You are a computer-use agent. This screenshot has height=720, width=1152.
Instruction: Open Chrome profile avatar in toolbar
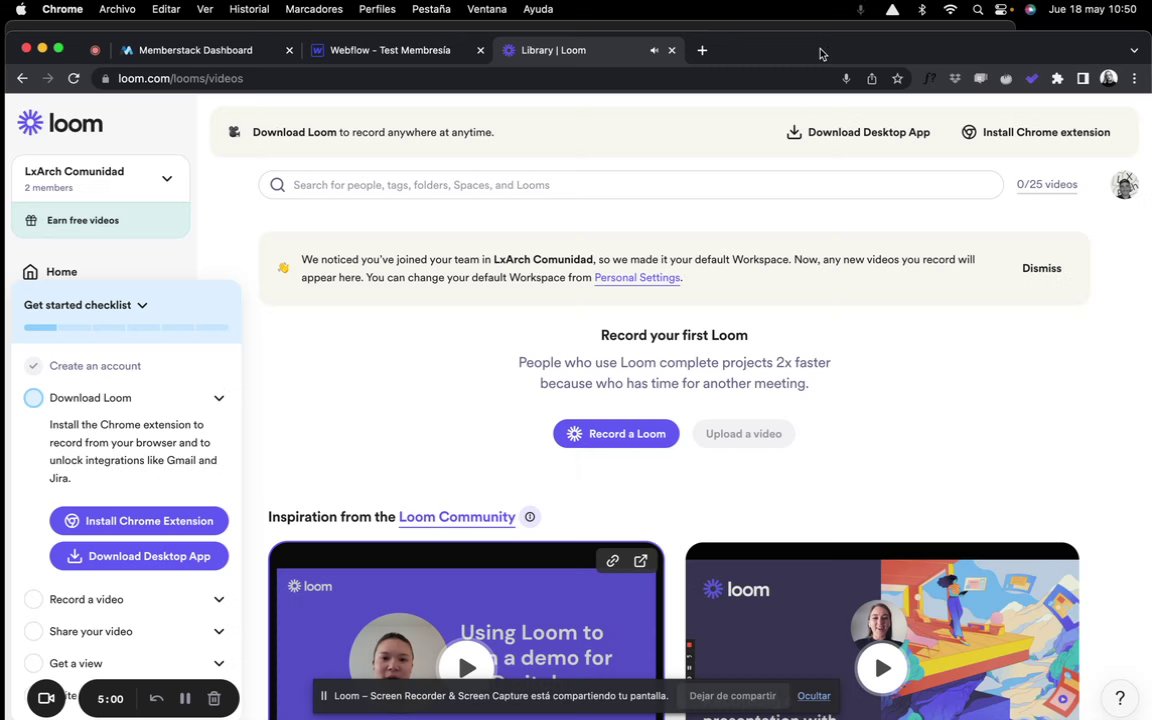click(x=1109, y=78)
